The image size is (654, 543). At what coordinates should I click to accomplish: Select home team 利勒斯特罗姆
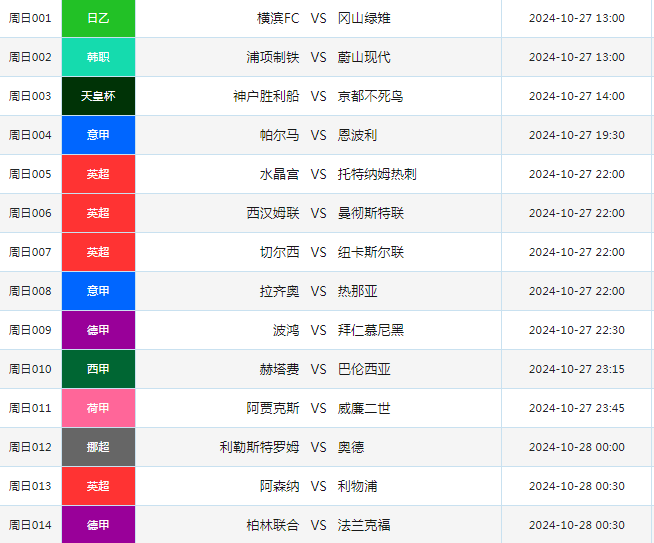[x=259, y=447]
